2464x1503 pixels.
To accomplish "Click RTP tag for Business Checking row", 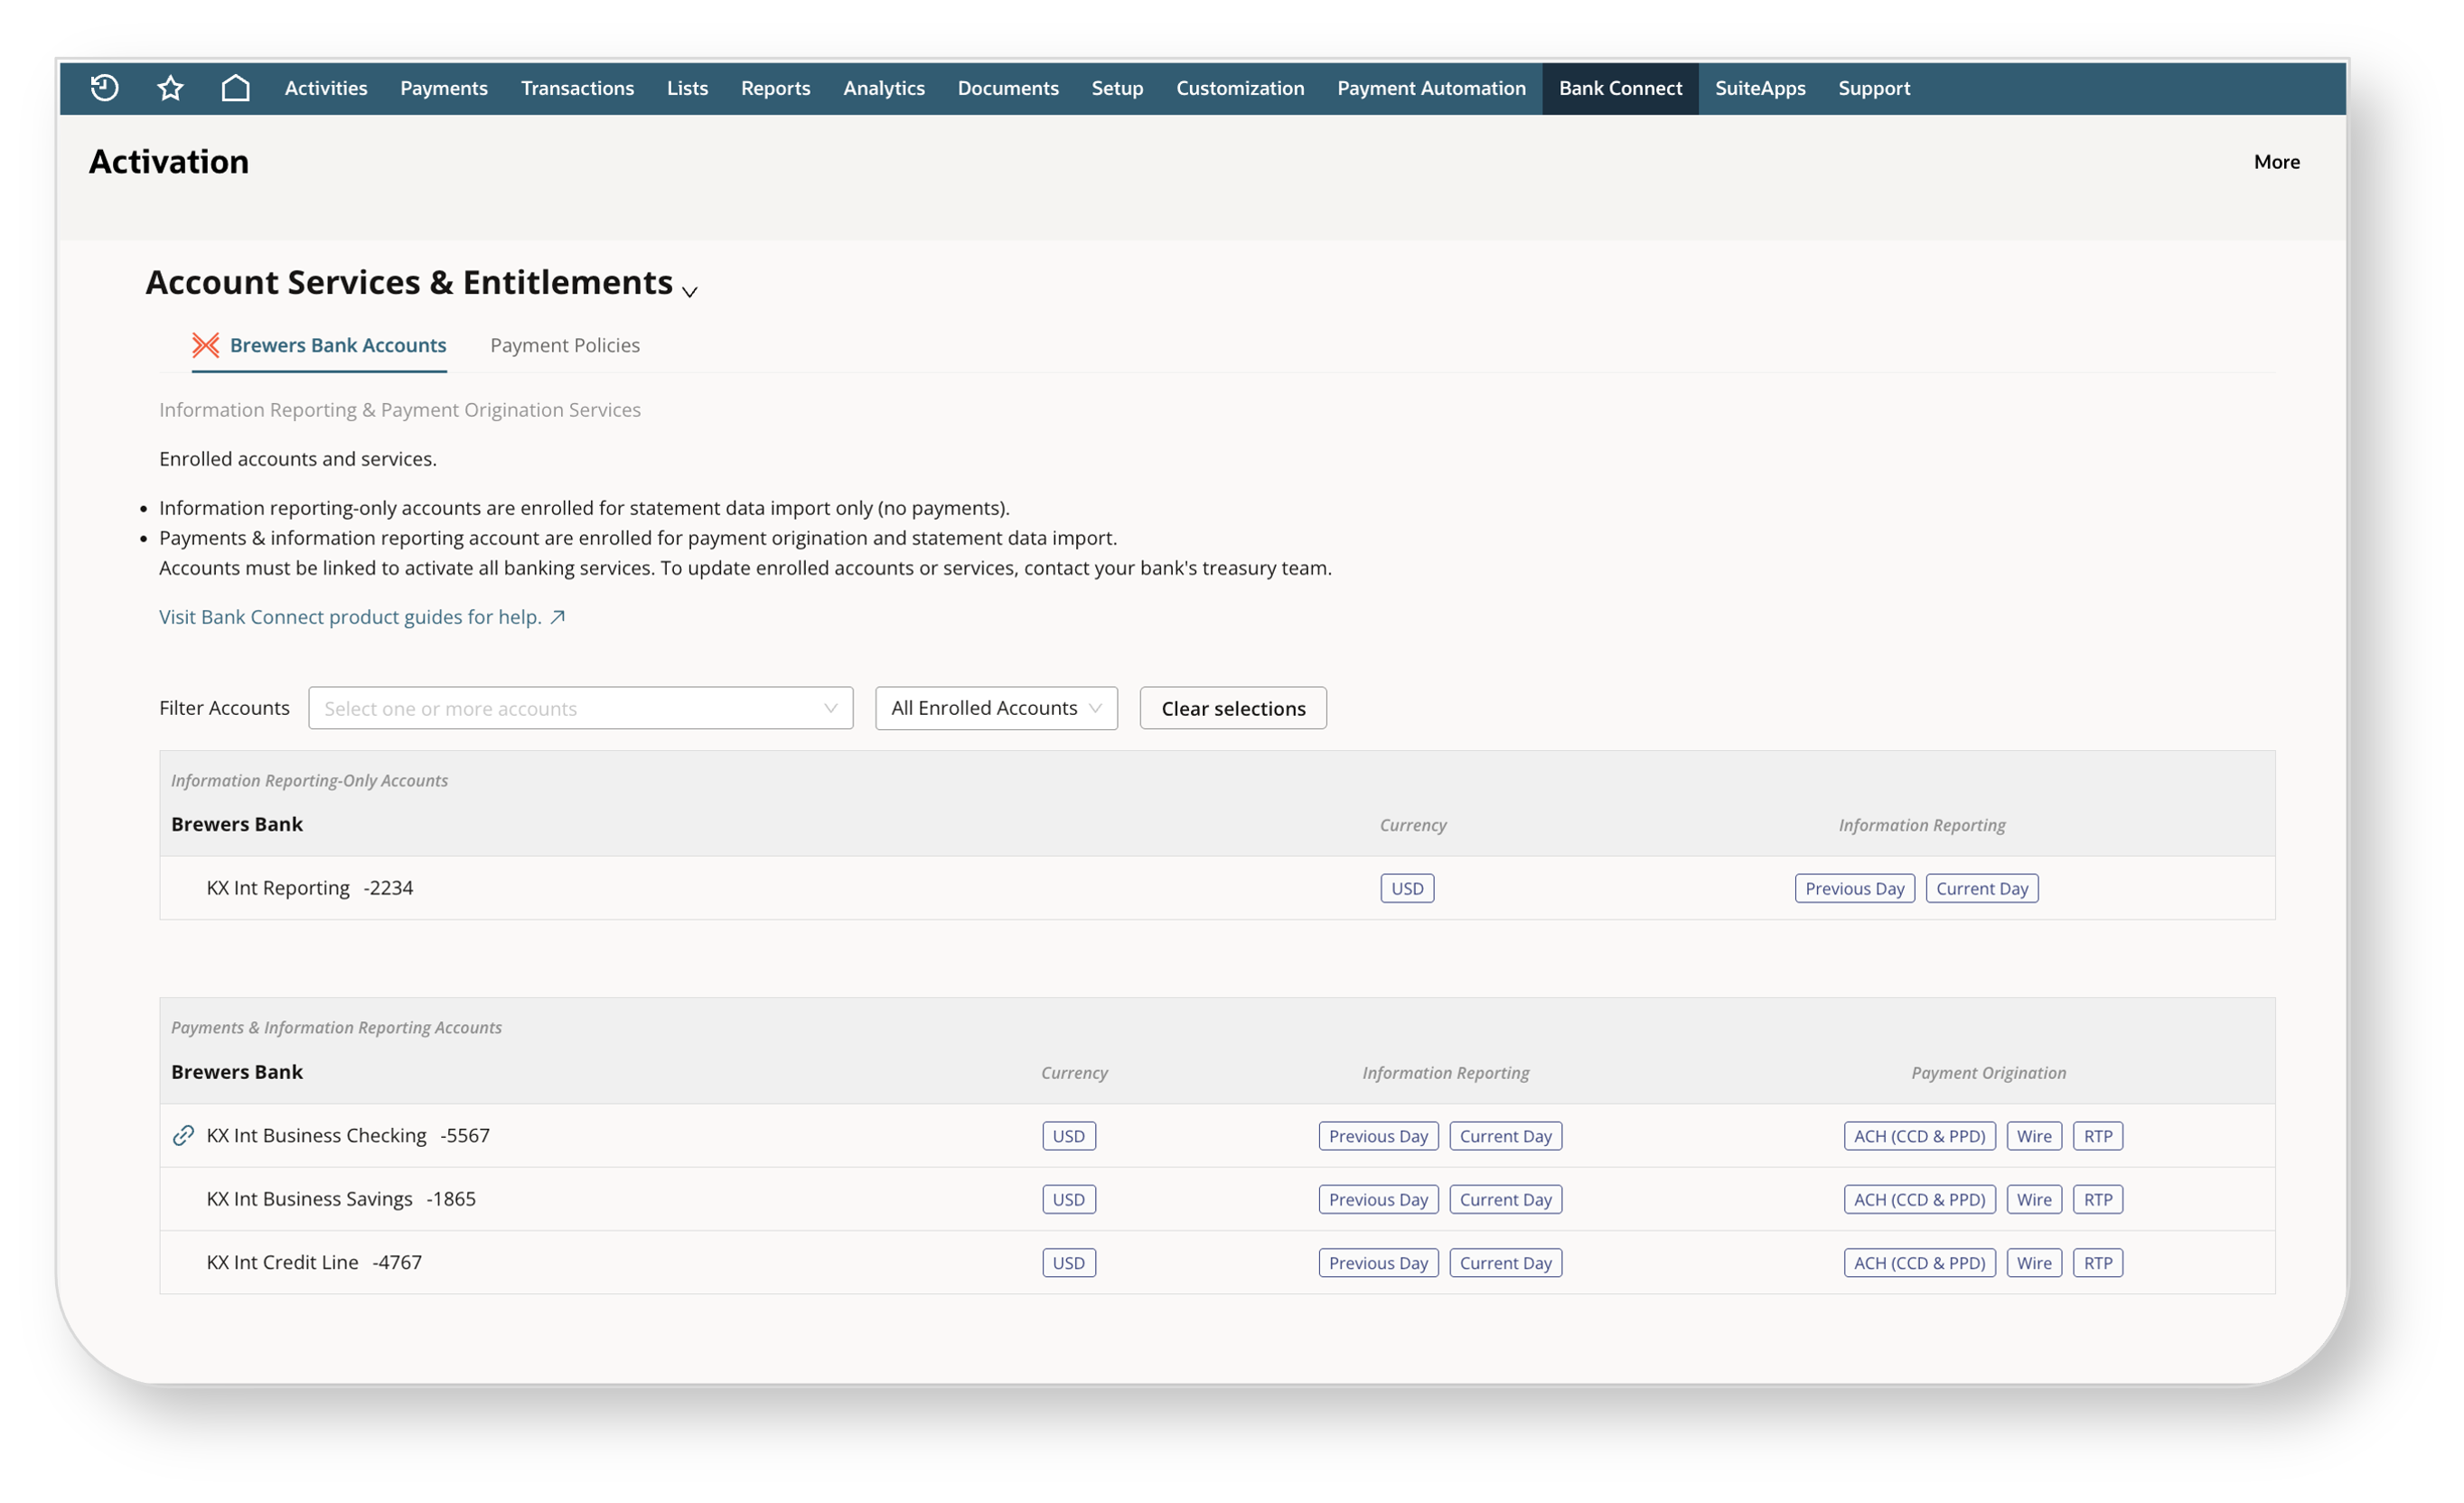I will pyautogui.click(x=2098, y=1137).
